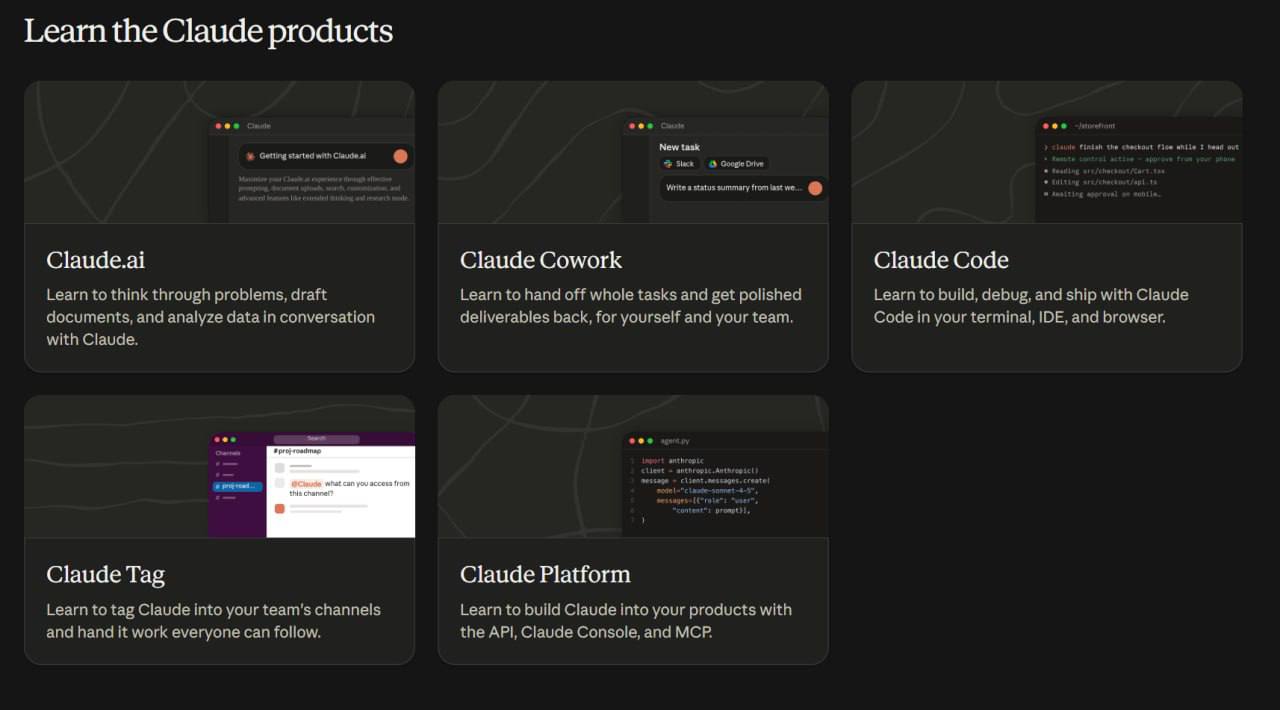Click the 'Getting started with Claude.ai' prompt field
This screenshot has height=710, width=1280.
326,156
